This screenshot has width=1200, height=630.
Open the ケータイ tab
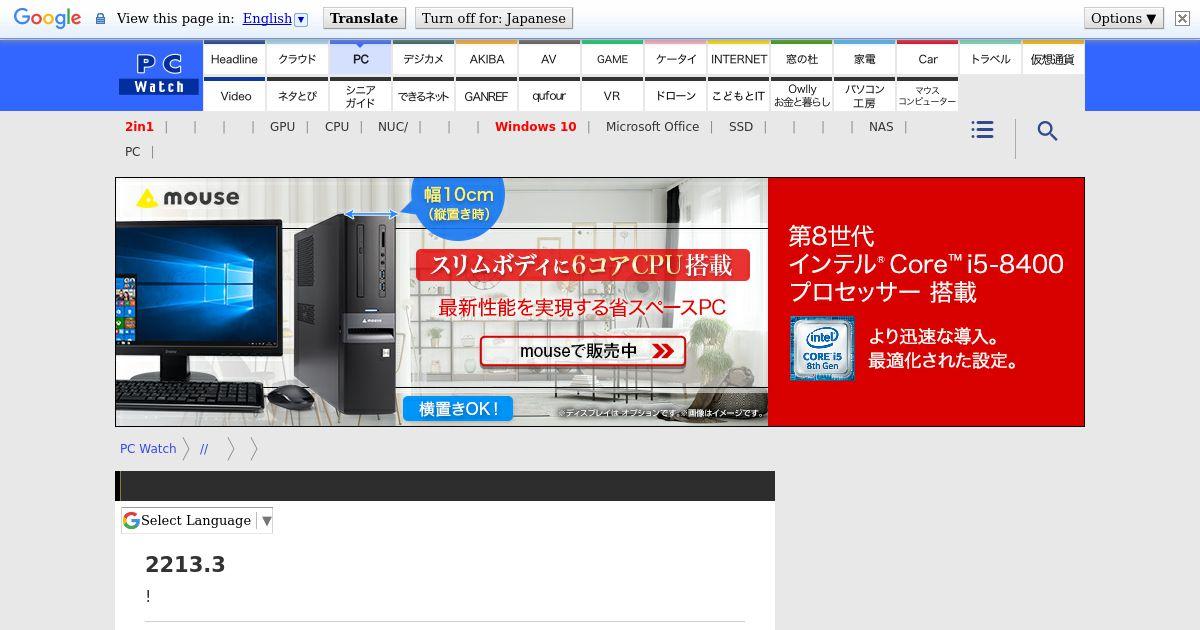tap(675, 59)
